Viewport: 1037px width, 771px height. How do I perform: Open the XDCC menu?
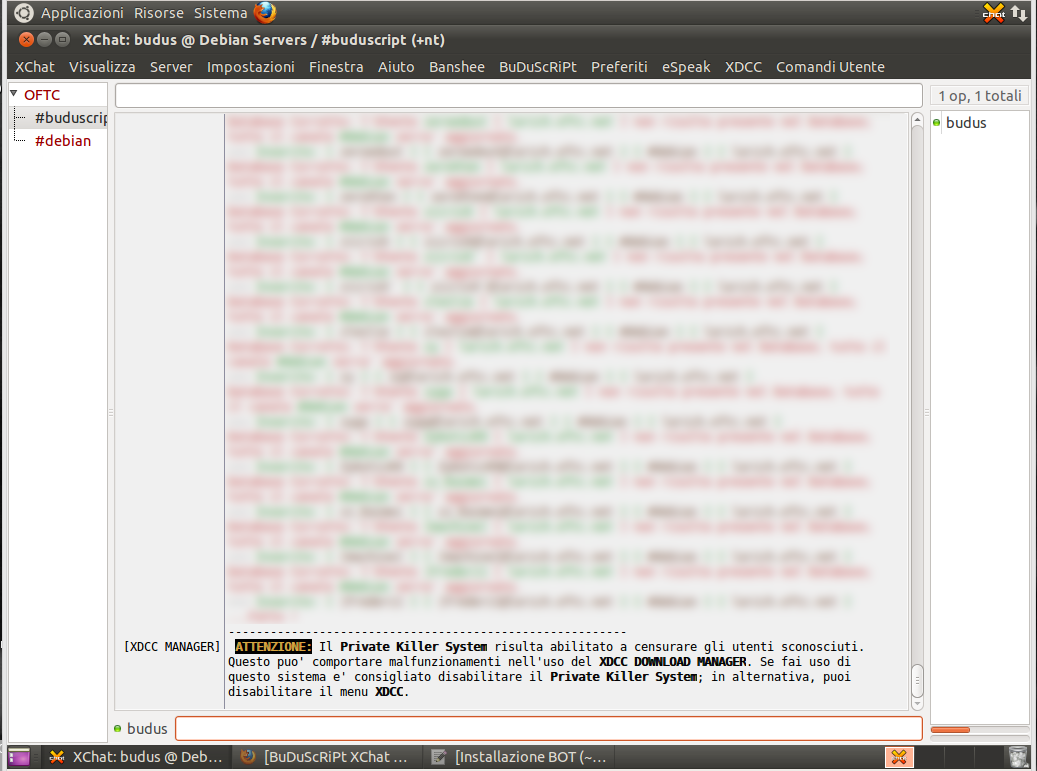click(x=743, y=67)
